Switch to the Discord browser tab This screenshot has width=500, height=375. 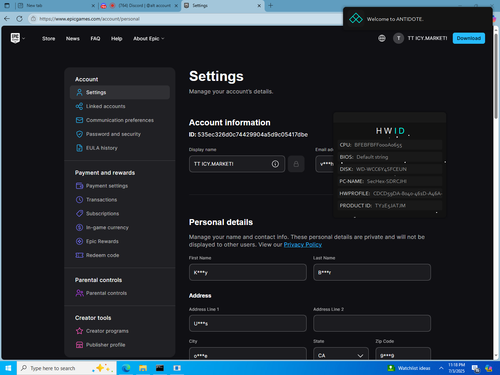click(x=140, y=6)
